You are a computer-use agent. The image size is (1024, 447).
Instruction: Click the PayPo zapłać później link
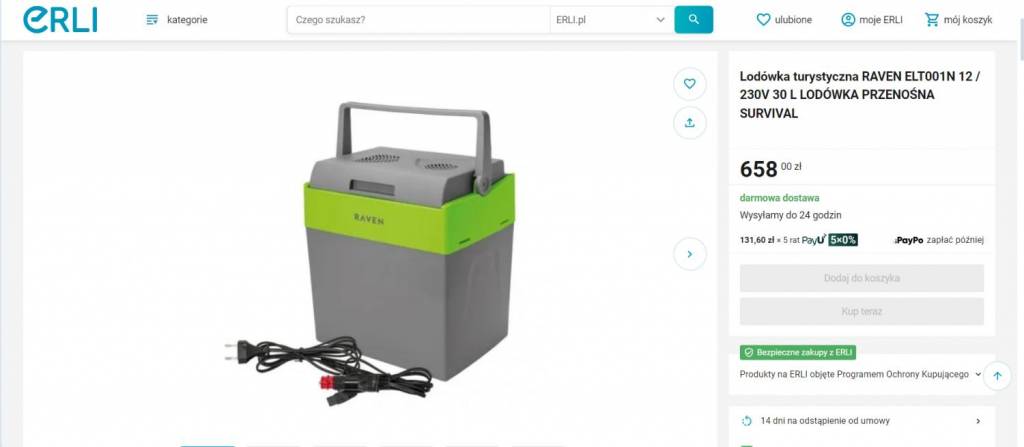tap(938, 240)
